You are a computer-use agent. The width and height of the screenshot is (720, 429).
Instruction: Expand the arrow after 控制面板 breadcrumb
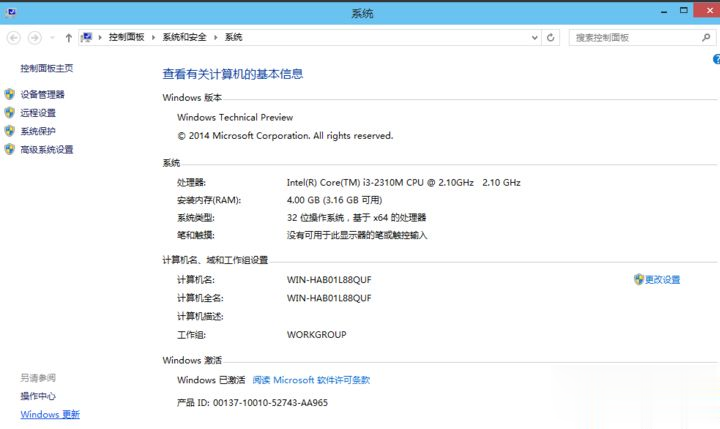click(153, 37)
